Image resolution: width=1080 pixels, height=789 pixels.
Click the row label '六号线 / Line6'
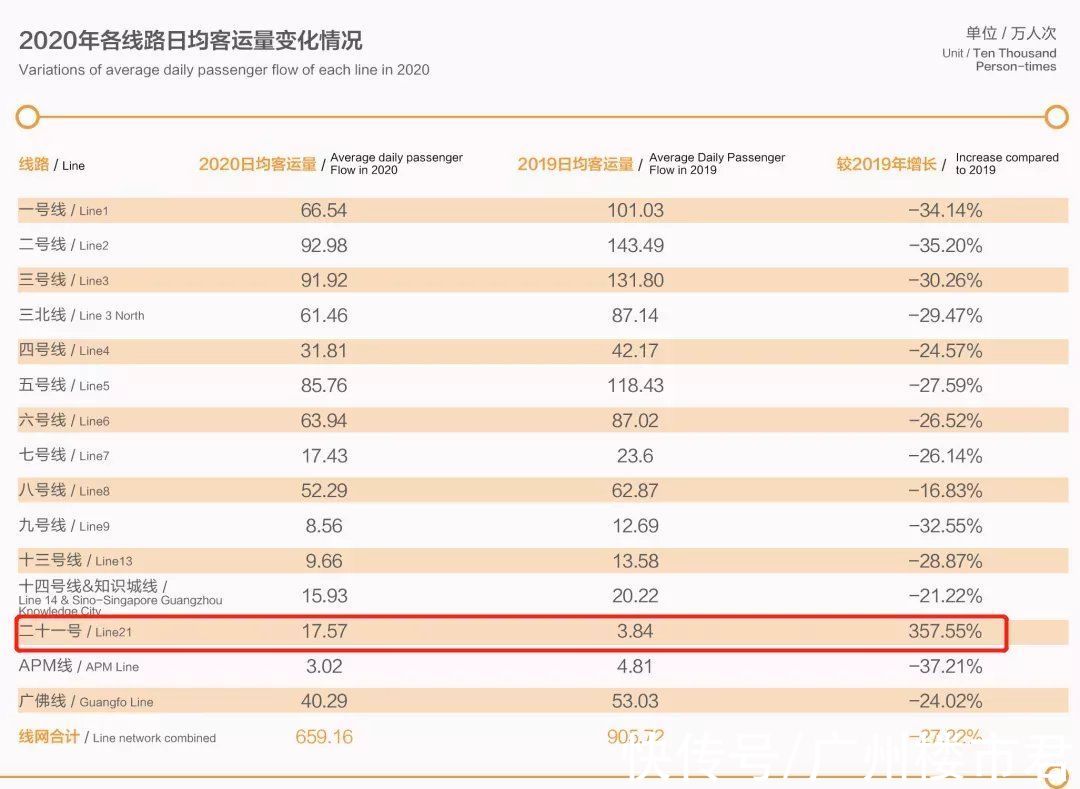63,420
